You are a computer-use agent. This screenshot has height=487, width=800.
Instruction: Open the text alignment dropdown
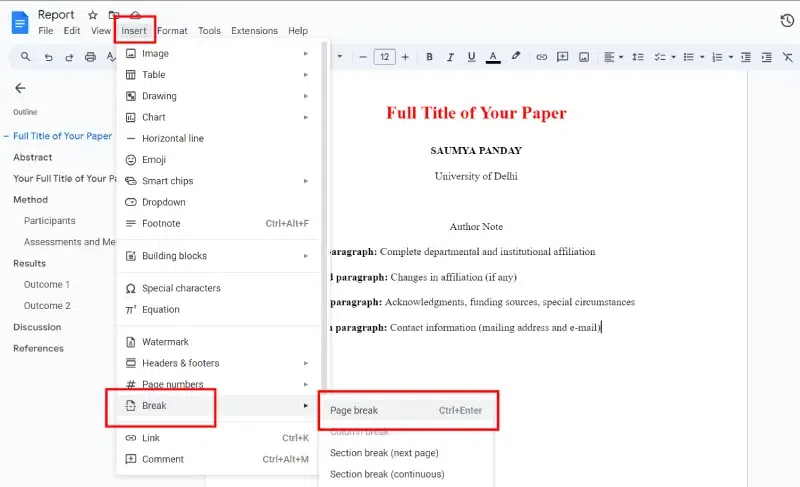614,57
